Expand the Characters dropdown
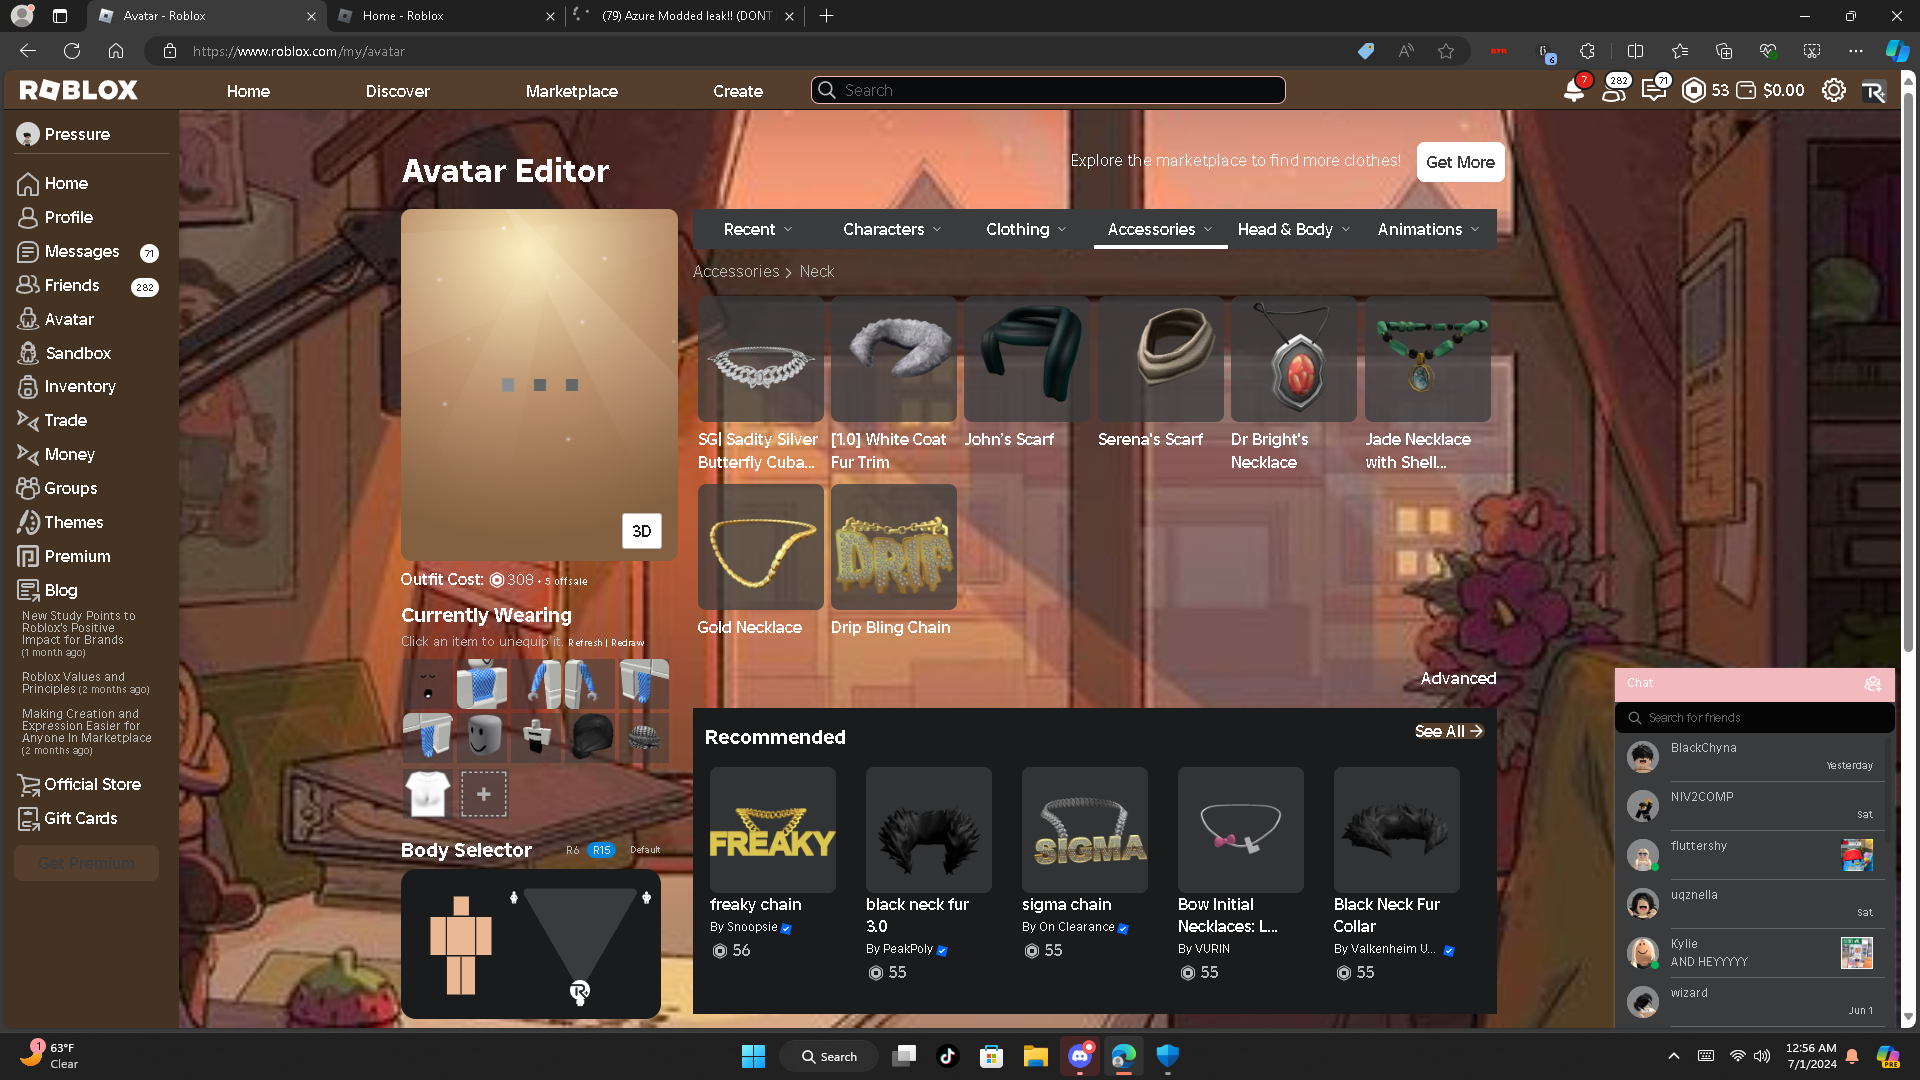 tap(892, 229)
